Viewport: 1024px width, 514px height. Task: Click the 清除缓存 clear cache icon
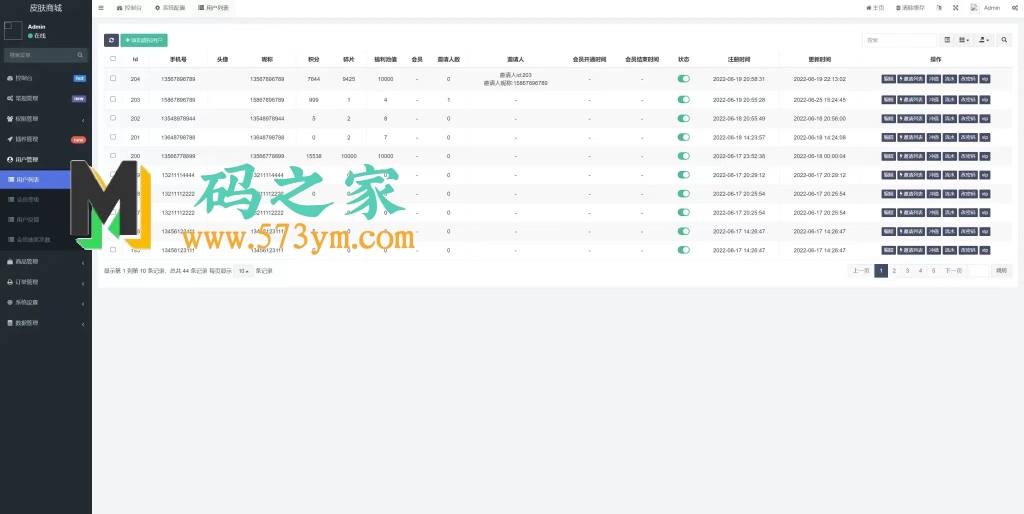[x=910, y=8]
